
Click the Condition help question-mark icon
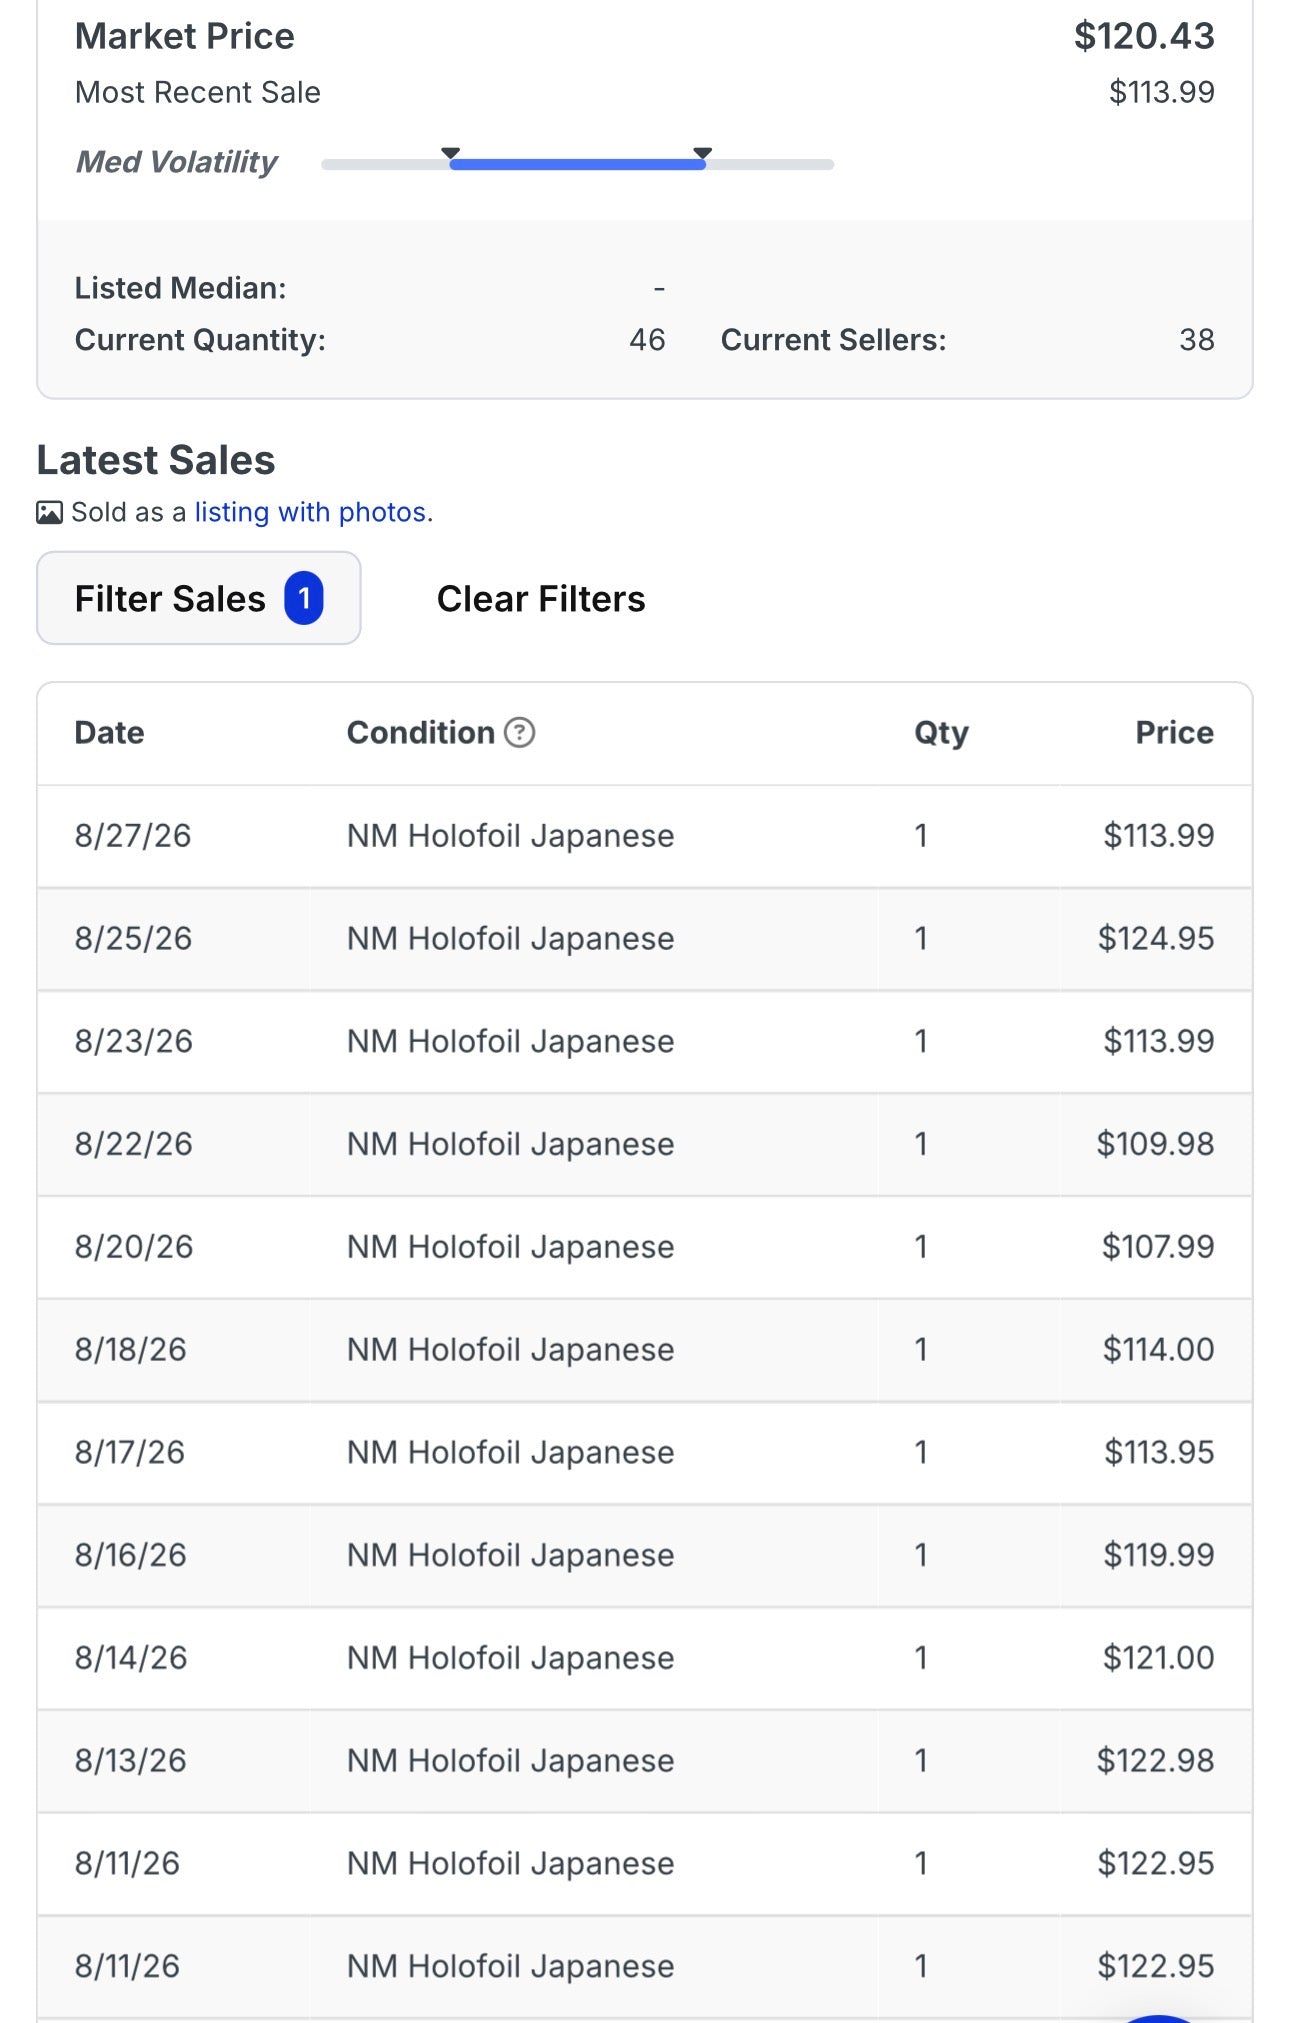(519, 732)
